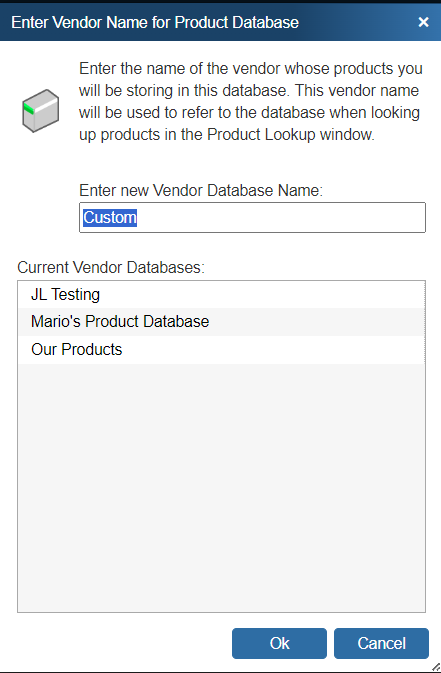Click the "Enter new Vendor Database Name:" label

201,190
